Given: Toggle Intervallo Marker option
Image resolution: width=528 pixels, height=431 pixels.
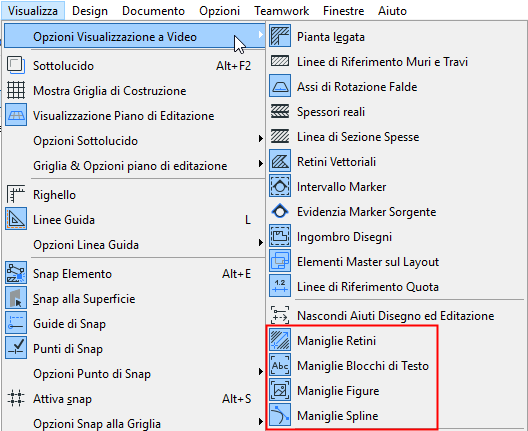Looking at the screenshot, I should 396,187.
